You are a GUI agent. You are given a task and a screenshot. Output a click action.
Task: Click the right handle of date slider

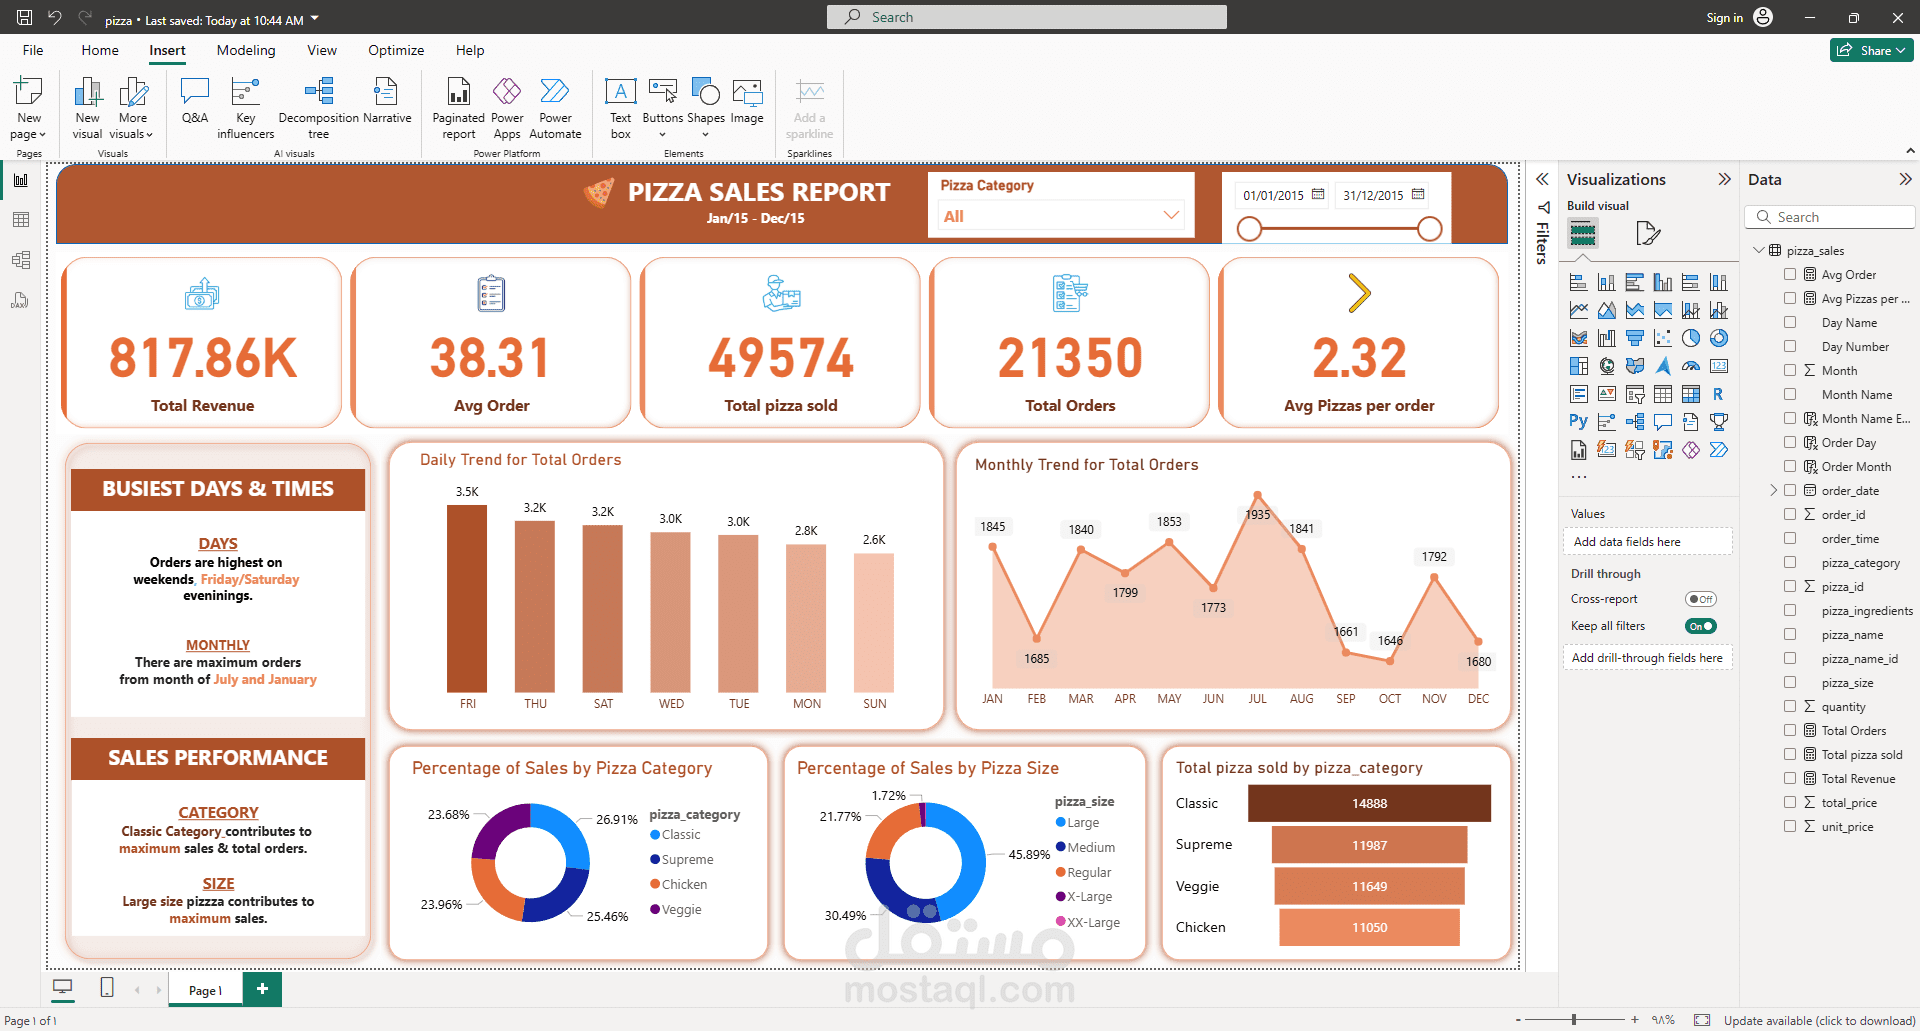pos(1430,229)
